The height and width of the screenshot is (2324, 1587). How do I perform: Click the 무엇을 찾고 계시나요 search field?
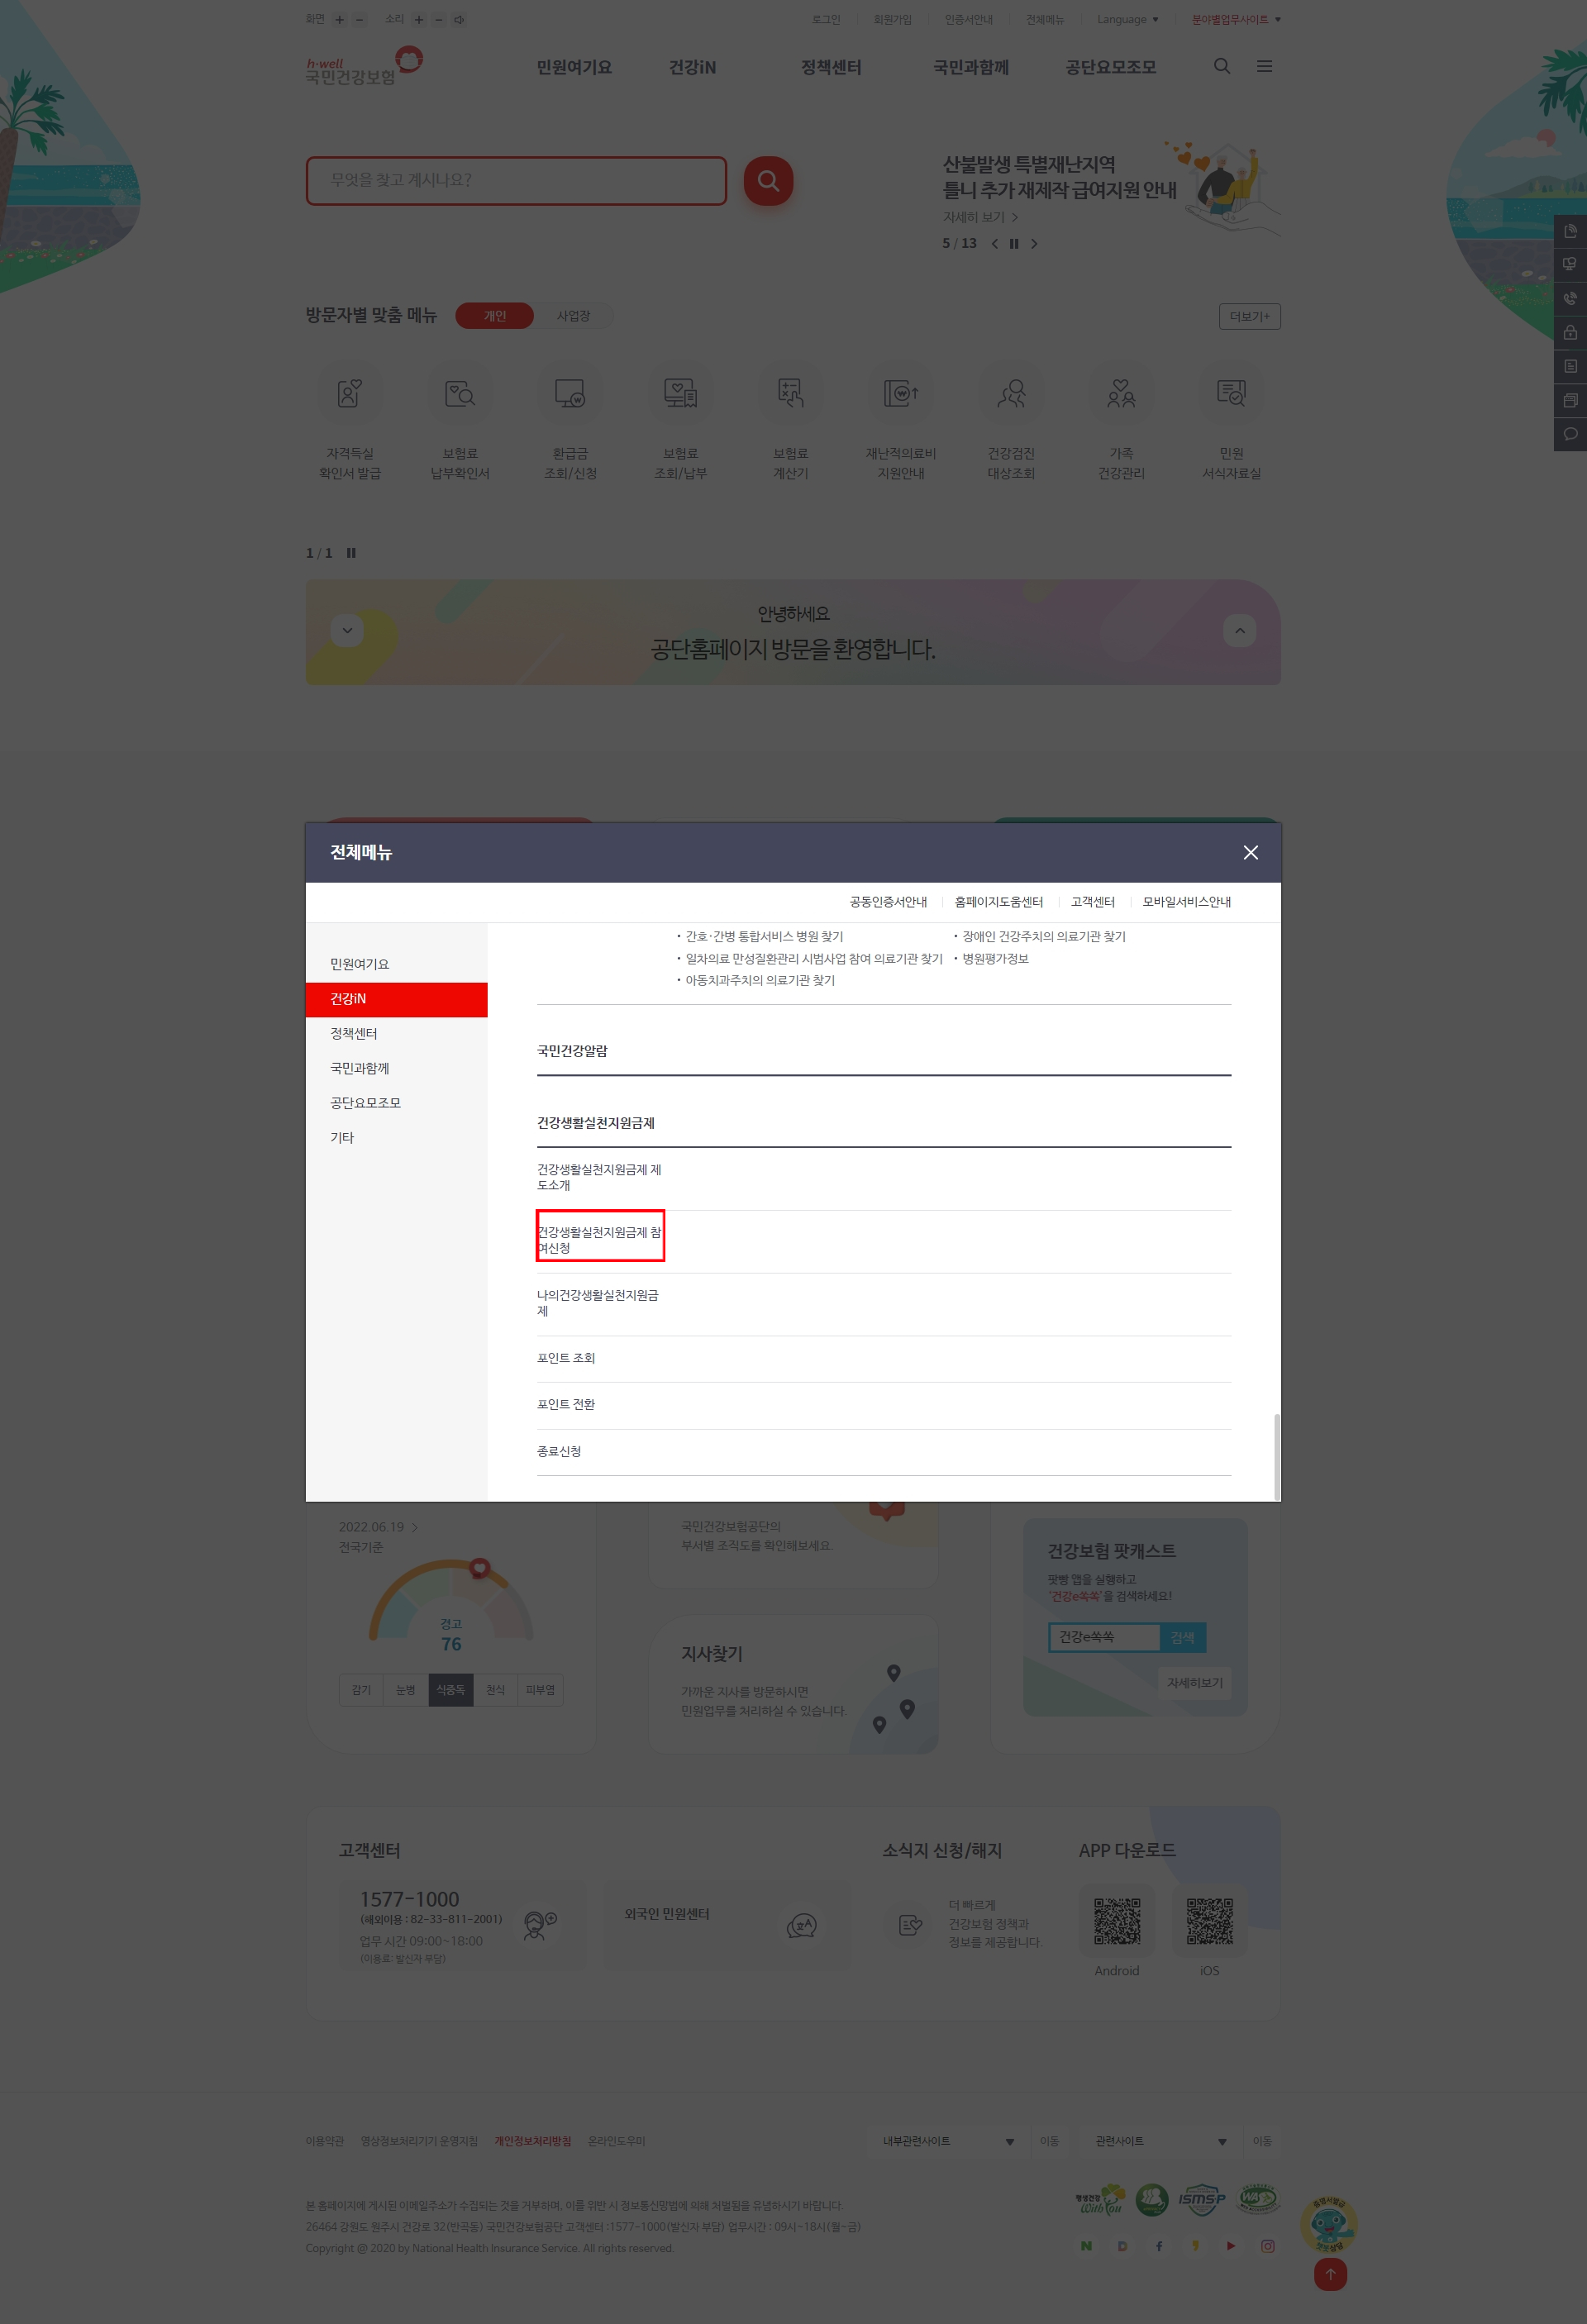[x=516, y=180]
